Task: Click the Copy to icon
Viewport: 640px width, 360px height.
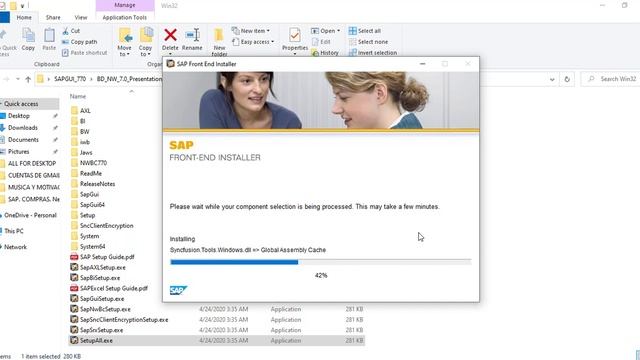Action: pos(146,35)
